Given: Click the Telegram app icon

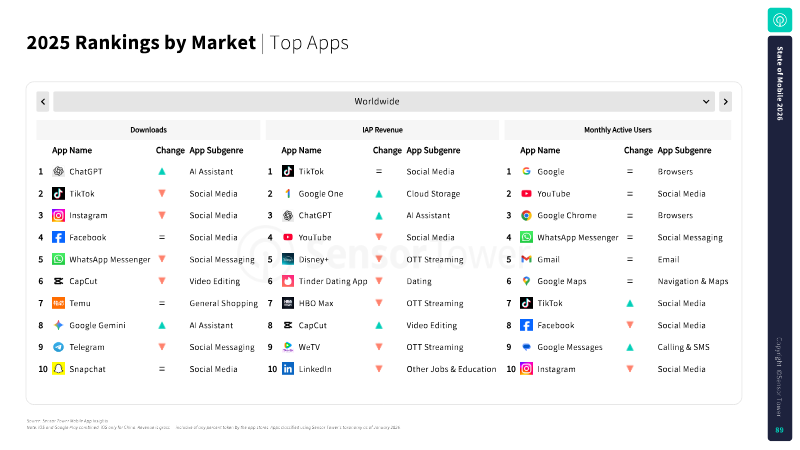Looking at the screenshot, I should click(x=59, y=347).
